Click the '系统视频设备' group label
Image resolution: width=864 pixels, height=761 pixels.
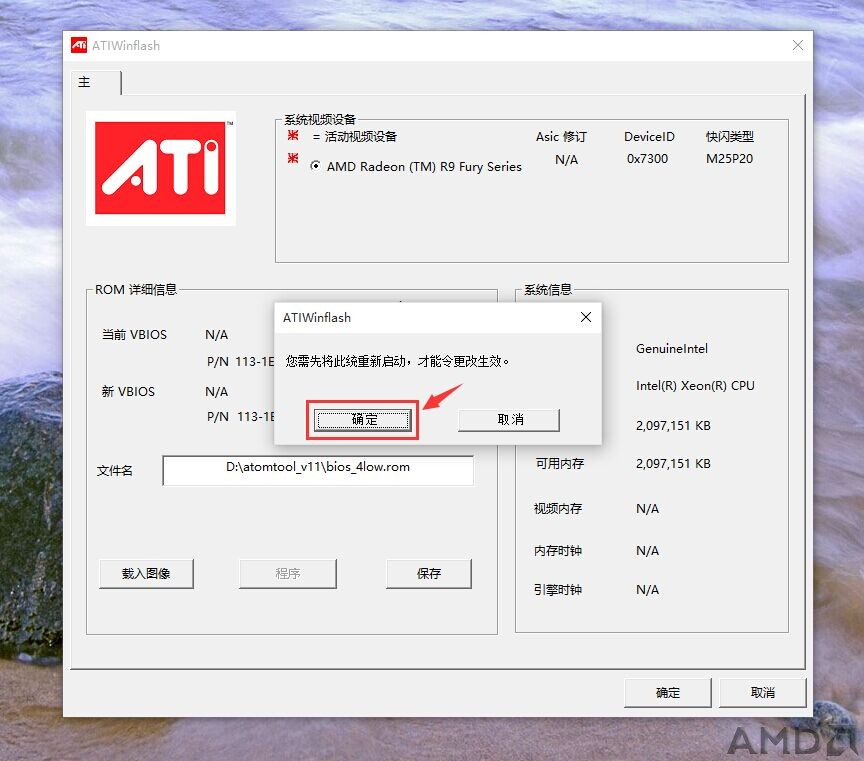[x=320, y=120]
